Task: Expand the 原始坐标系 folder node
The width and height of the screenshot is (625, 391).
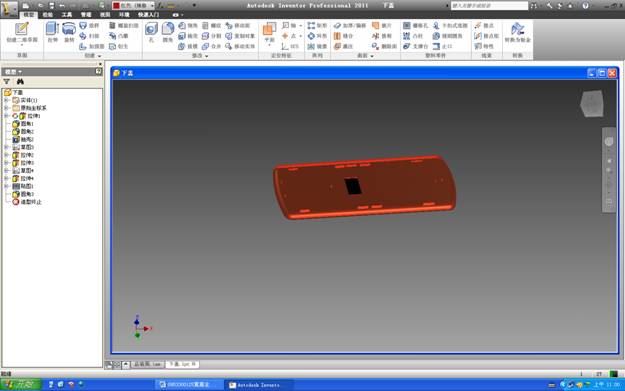Action: point(6,108)
